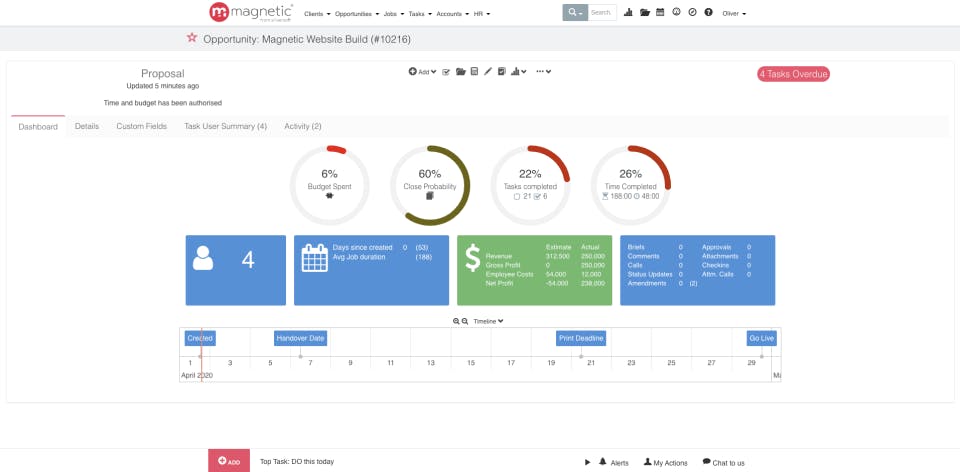
Task: Click the calendar icon in the days tile
Action: pyautogui.click(x=315, y=258)
